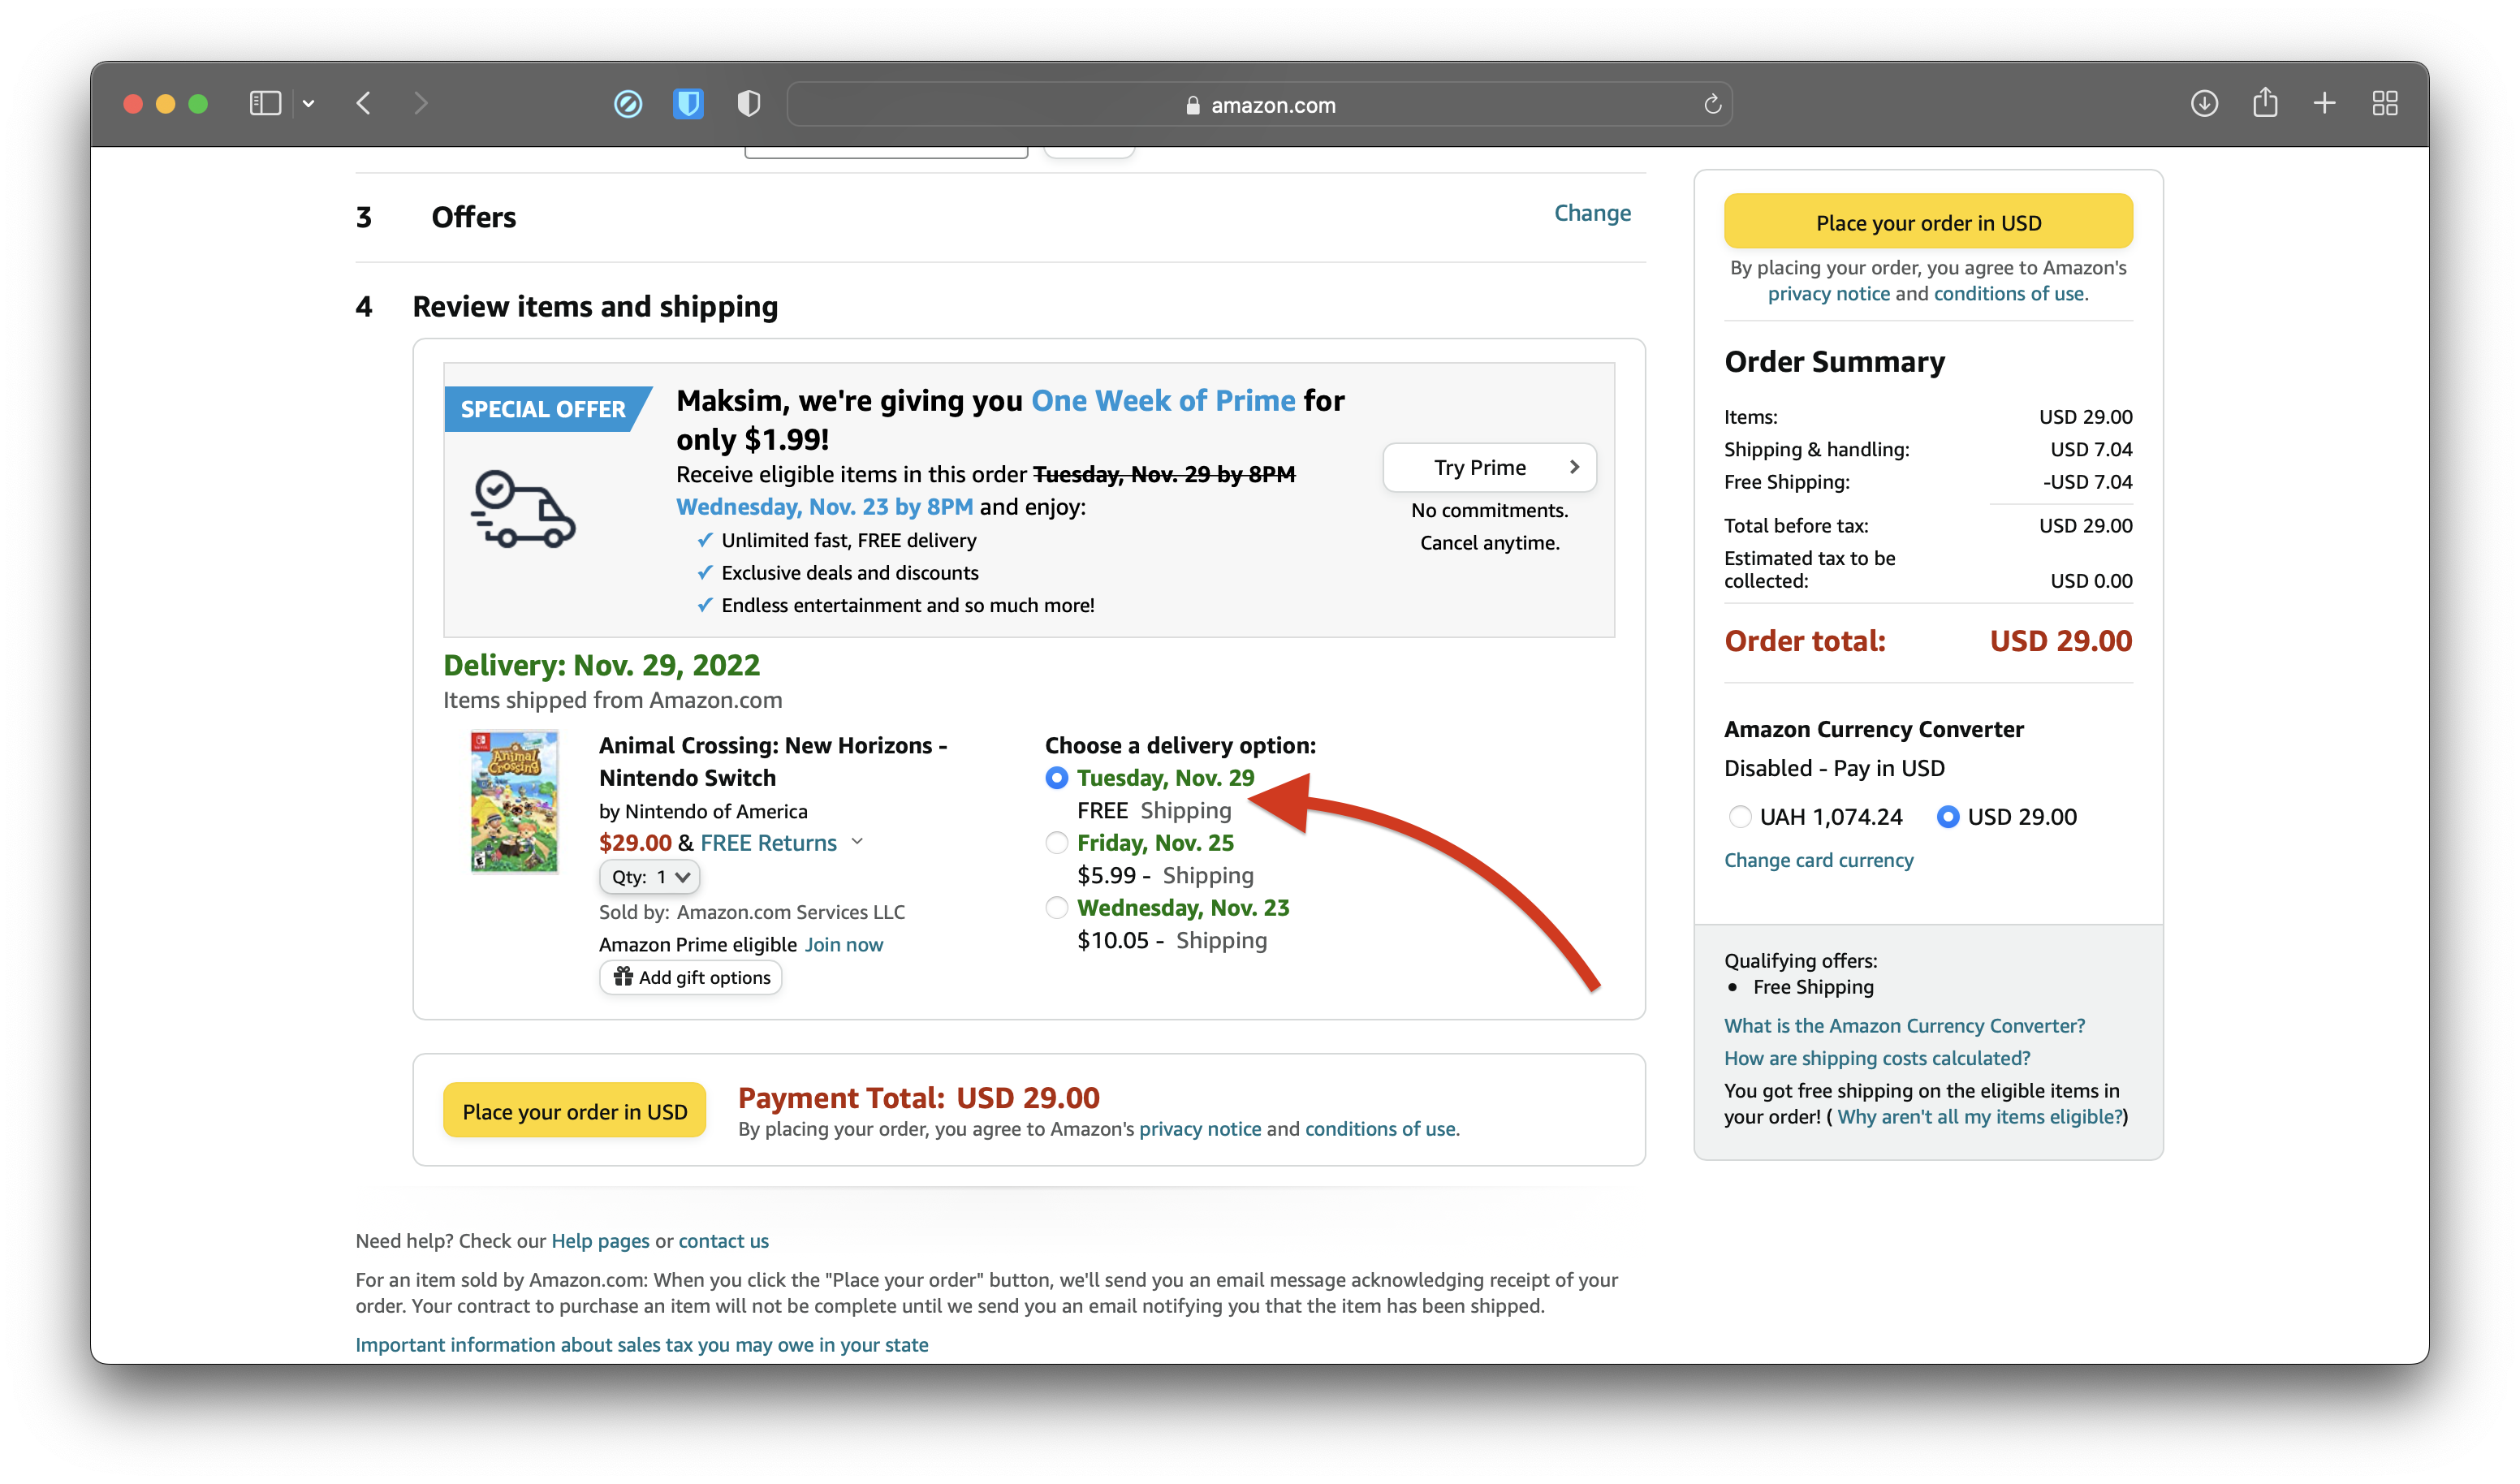Open the sidebar options dropdown arrow
The width and height of the screenshot is (2520, 1484).
[x=308, y=104]
